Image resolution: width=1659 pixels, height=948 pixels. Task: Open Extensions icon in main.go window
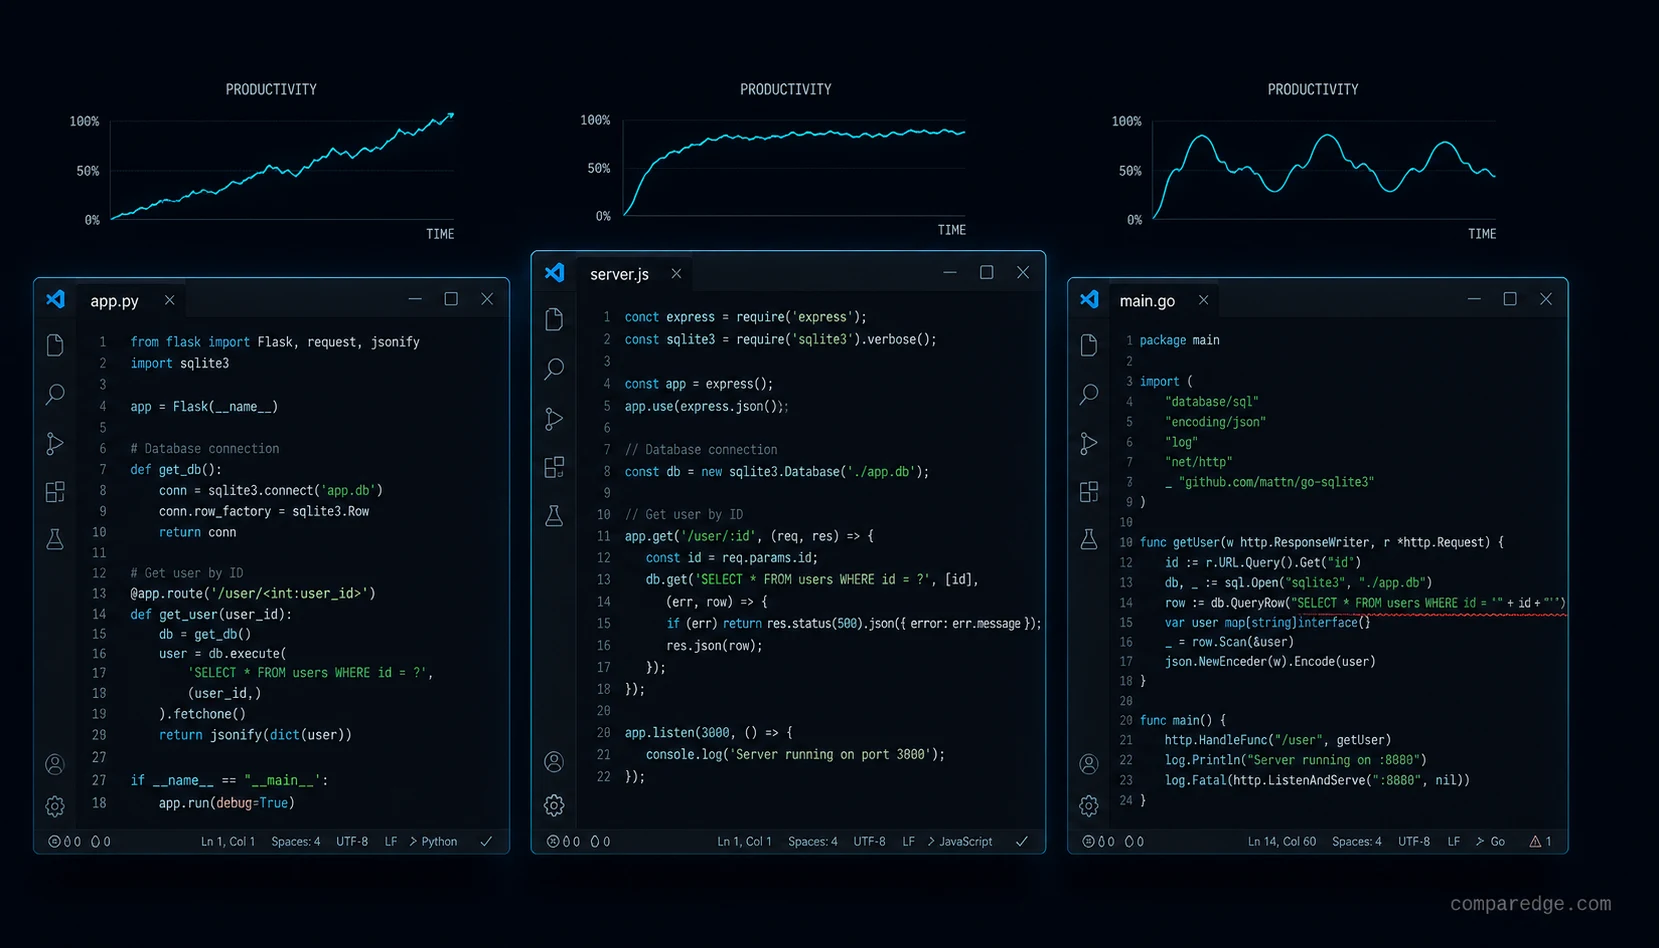click(1089, 492)
